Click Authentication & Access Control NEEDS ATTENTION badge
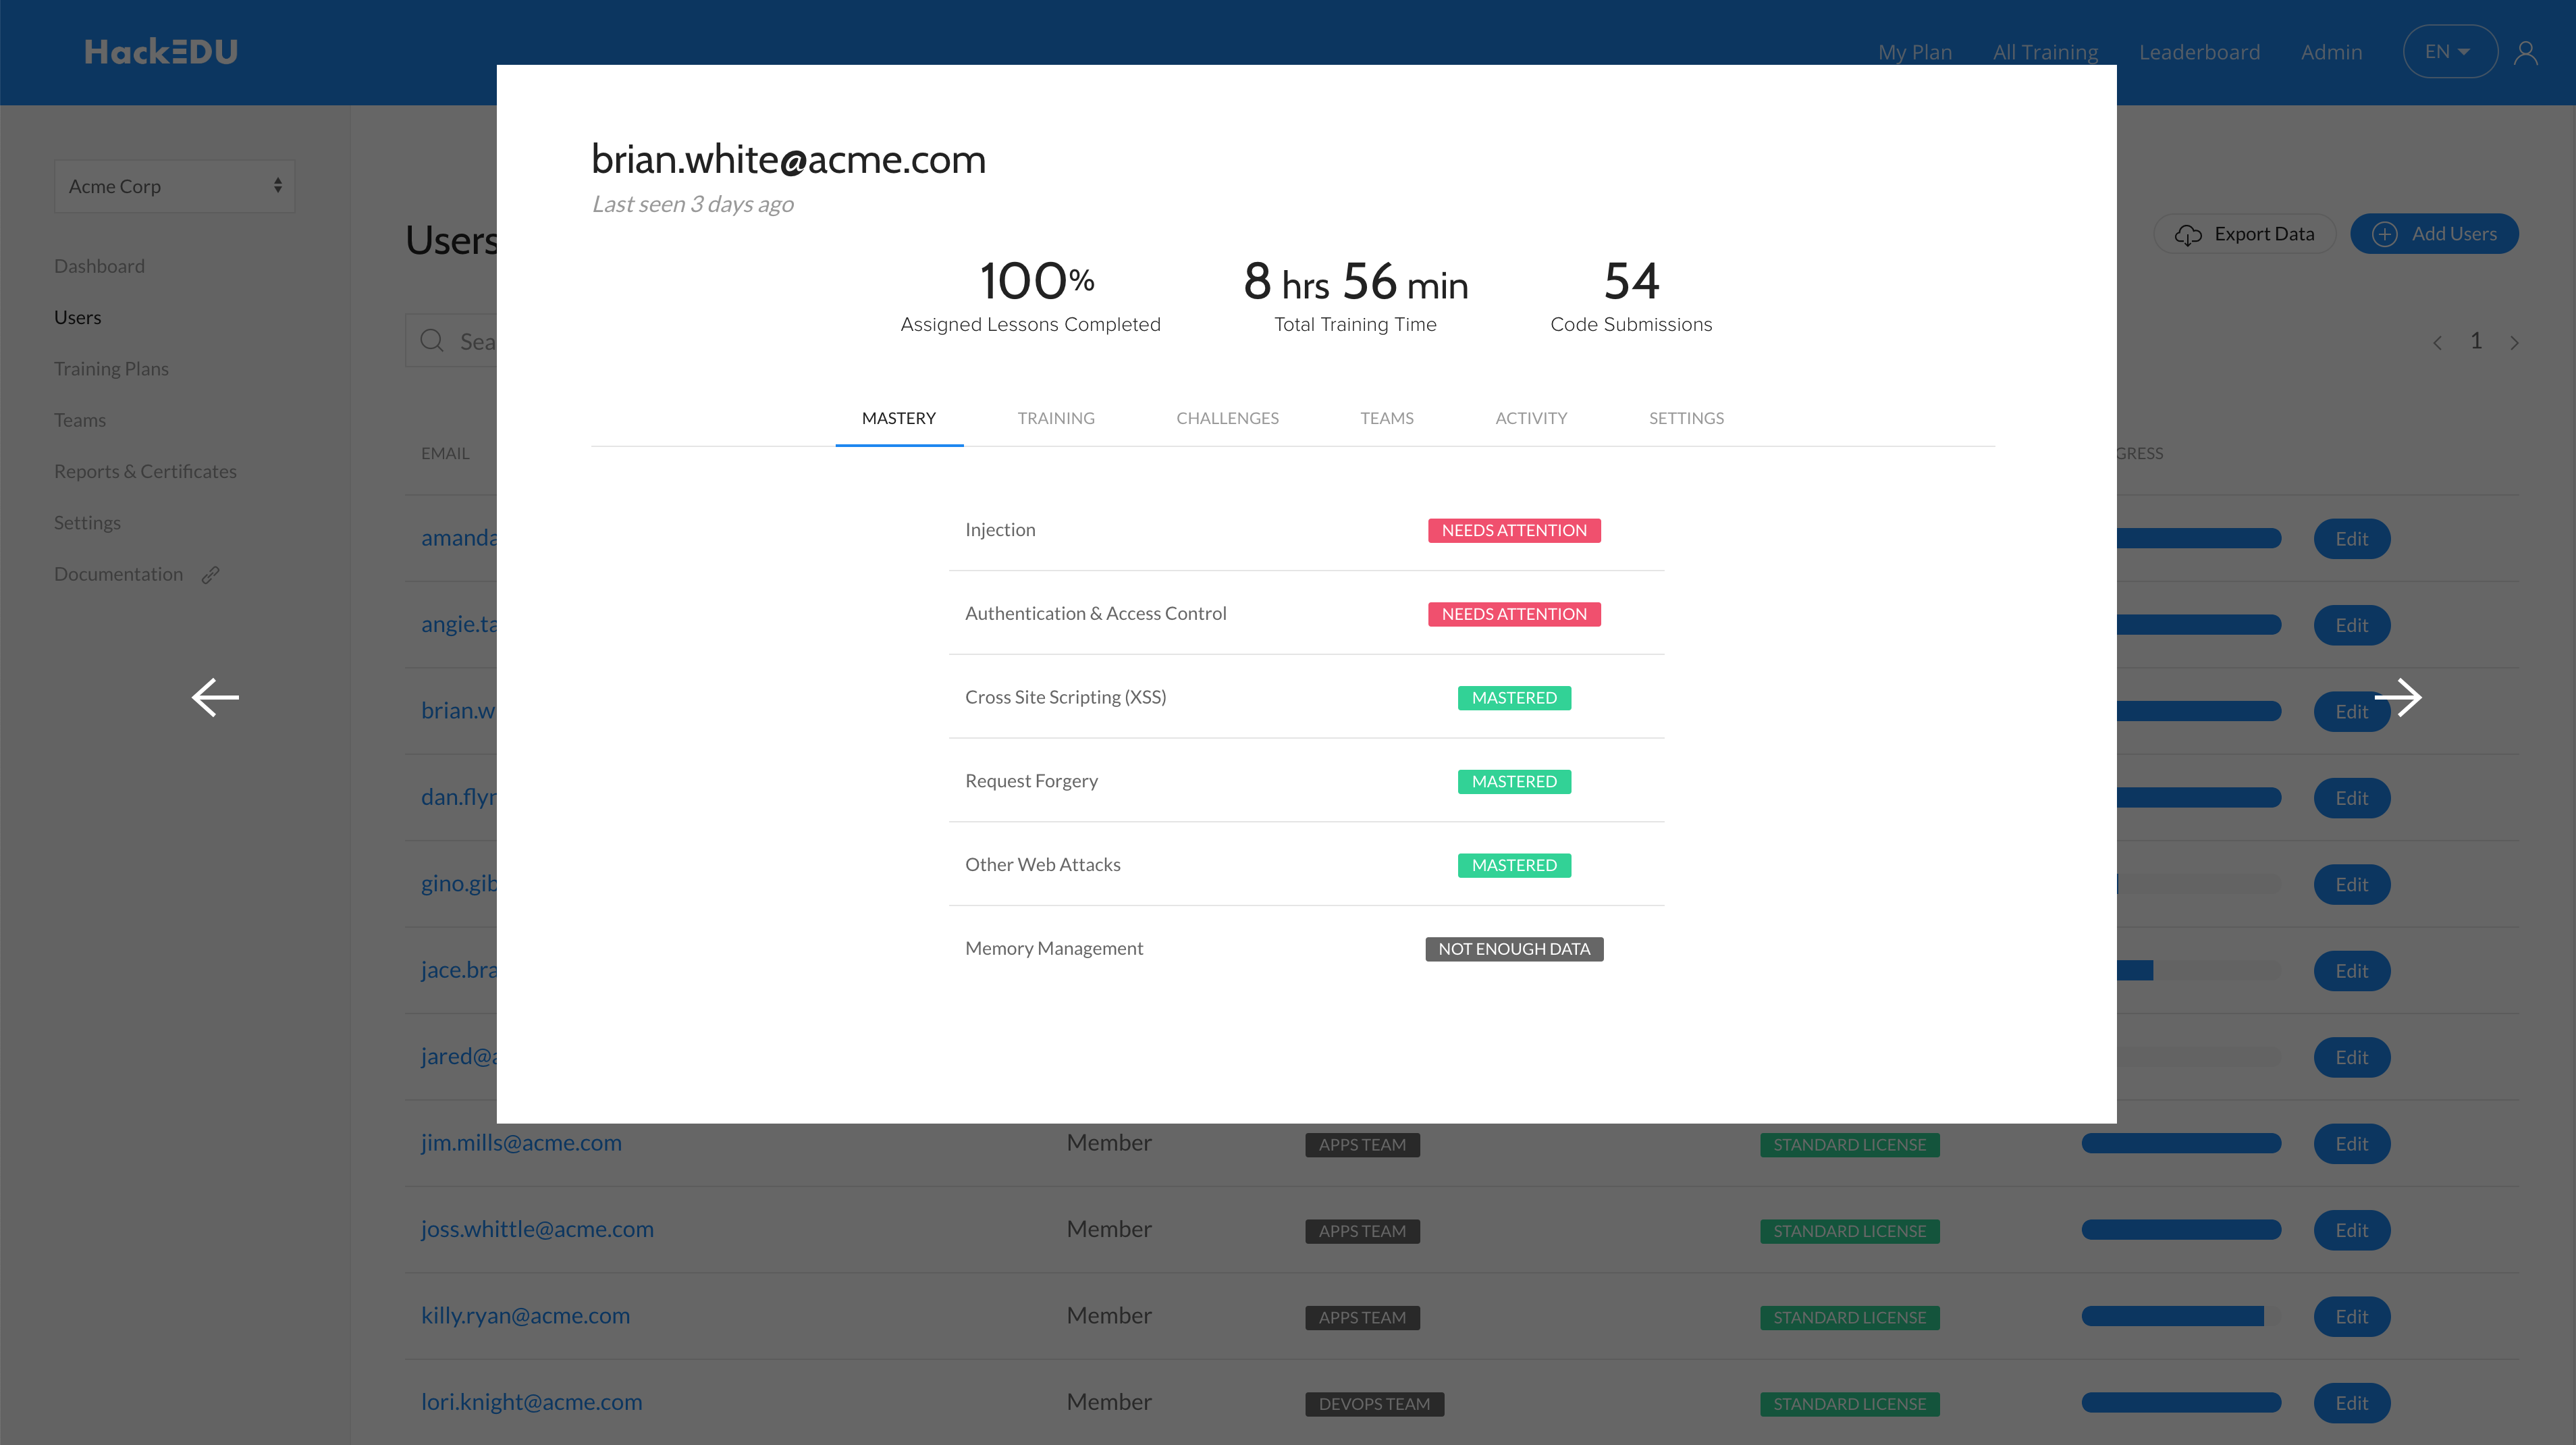The width and height of the screenshot is (2576, 1445). [1514, 614]
